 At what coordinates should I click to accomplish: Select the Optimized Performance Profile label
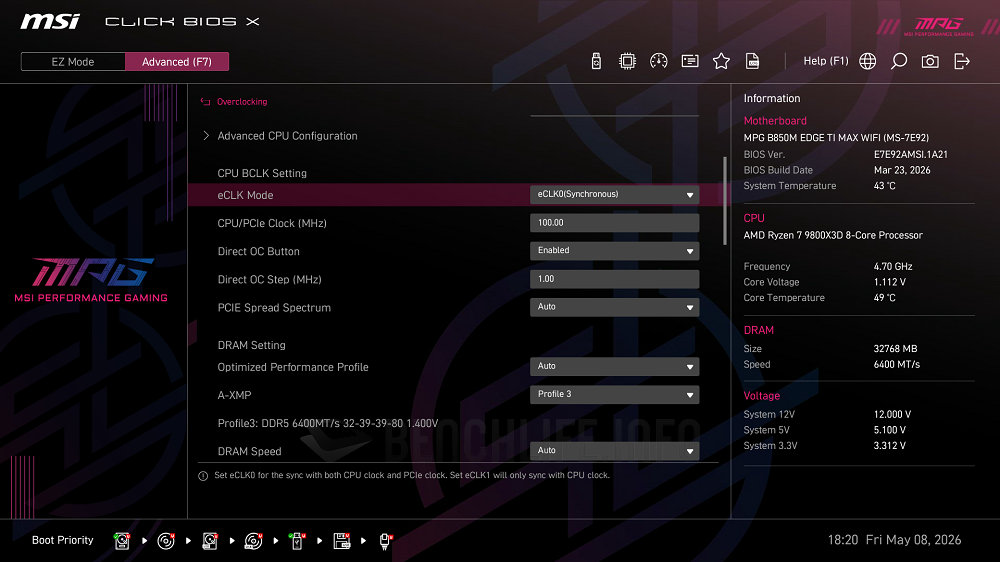tap(293, 367)
